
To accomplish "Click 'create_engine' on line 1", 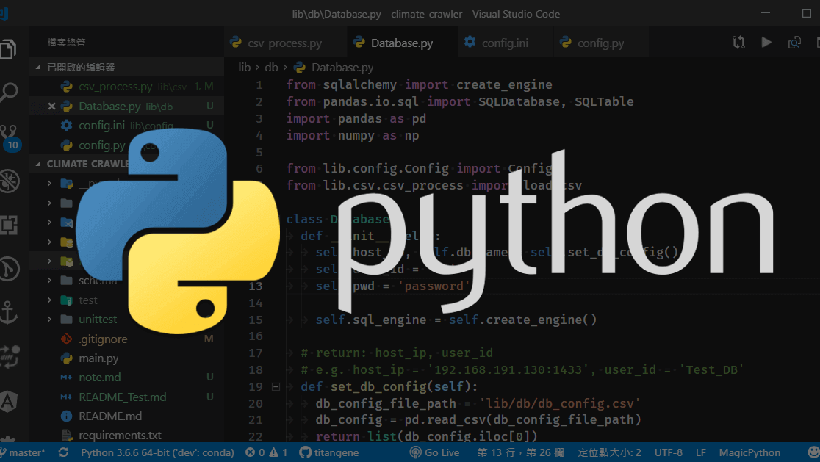I will (x=504, y=85).
